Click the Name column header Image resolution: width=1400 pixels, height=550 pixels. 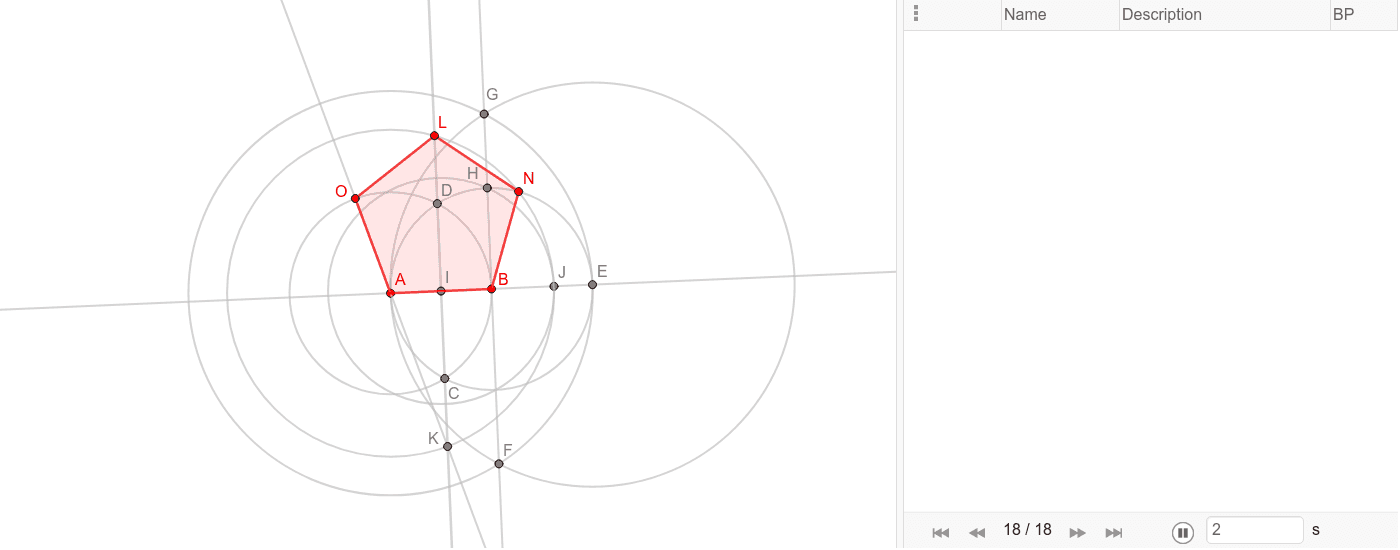click(1058, 15)
